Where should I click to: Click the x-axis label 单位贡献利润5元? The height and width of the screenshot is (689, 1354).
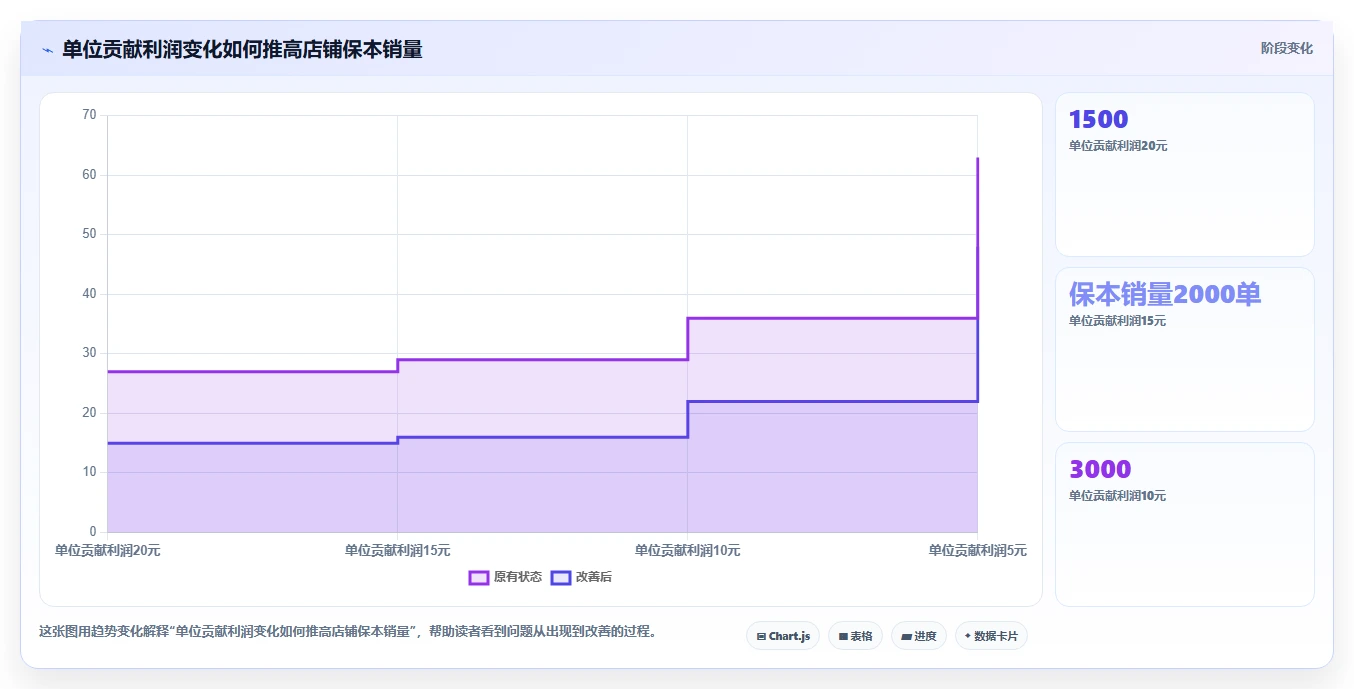tap(977, 550)
